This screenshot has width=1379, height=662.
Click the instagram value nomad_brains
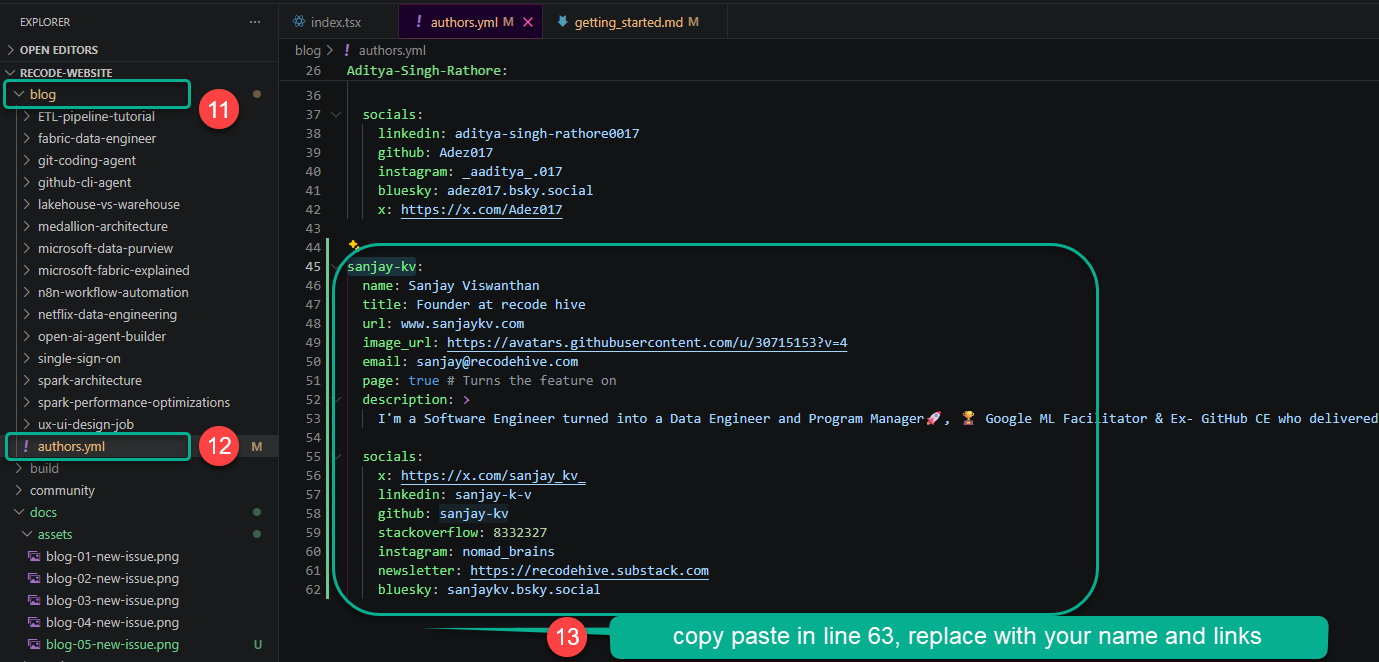click(509, 552)
